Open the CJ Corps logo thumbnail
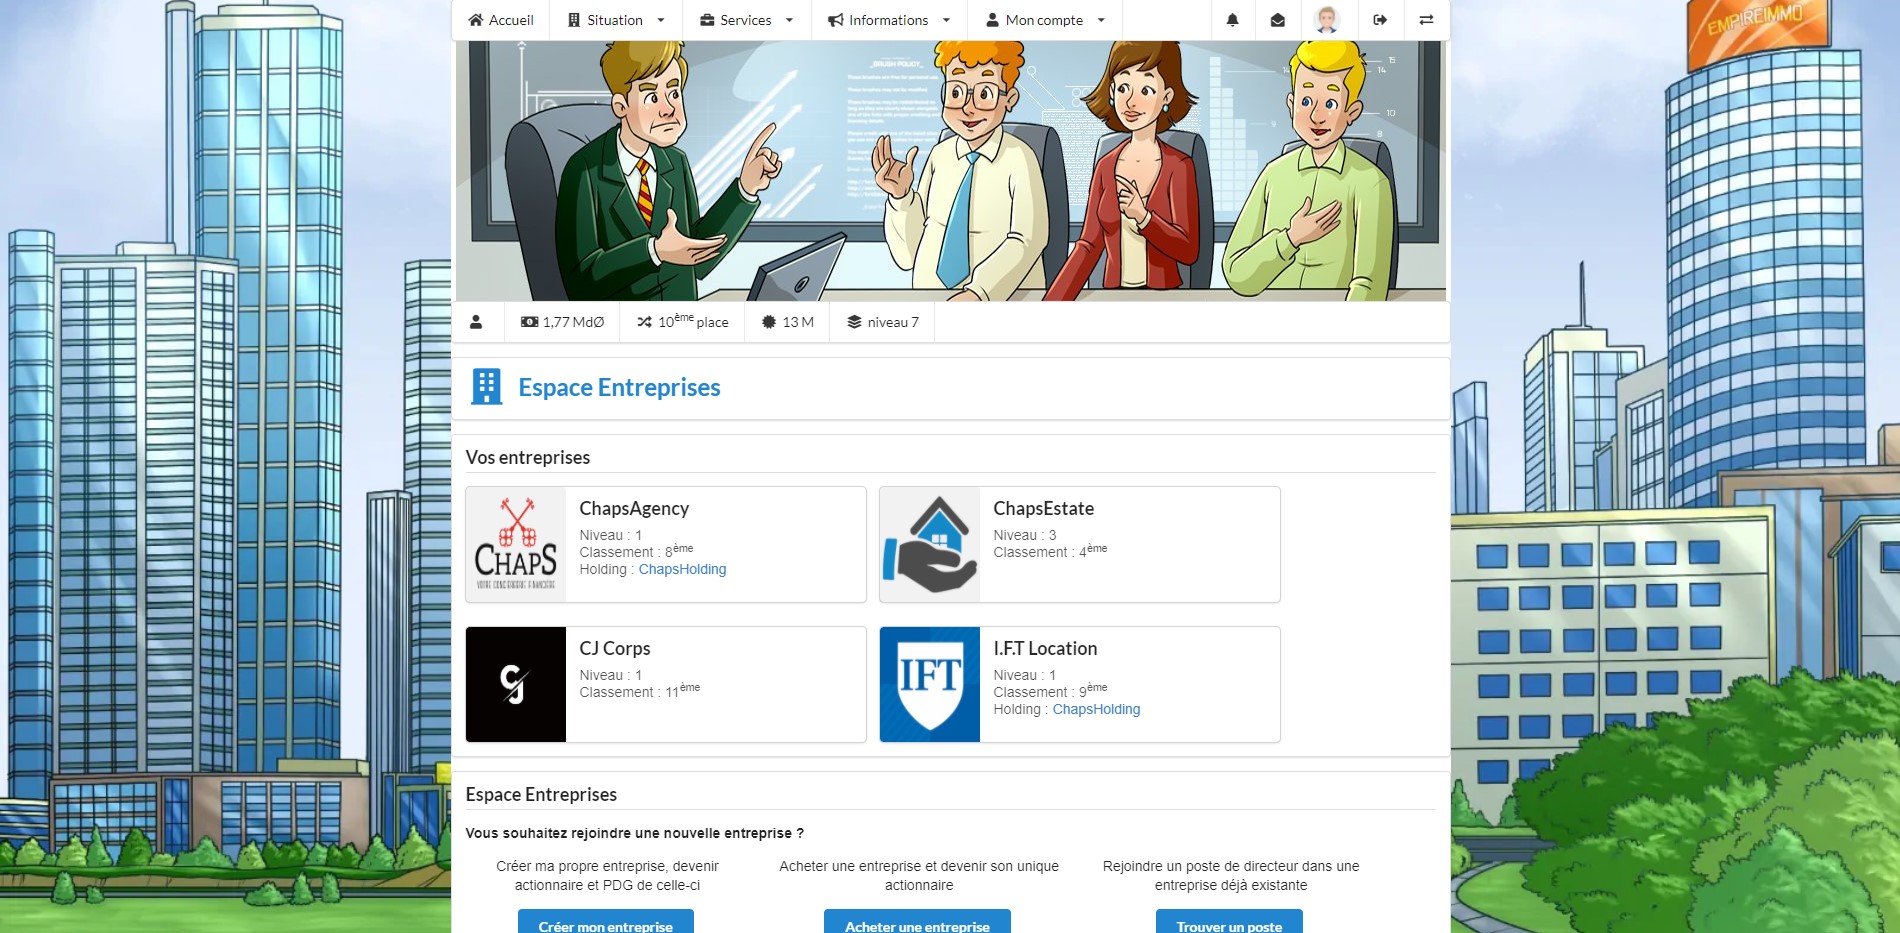 pyautogui.click(x=516, y=685)
